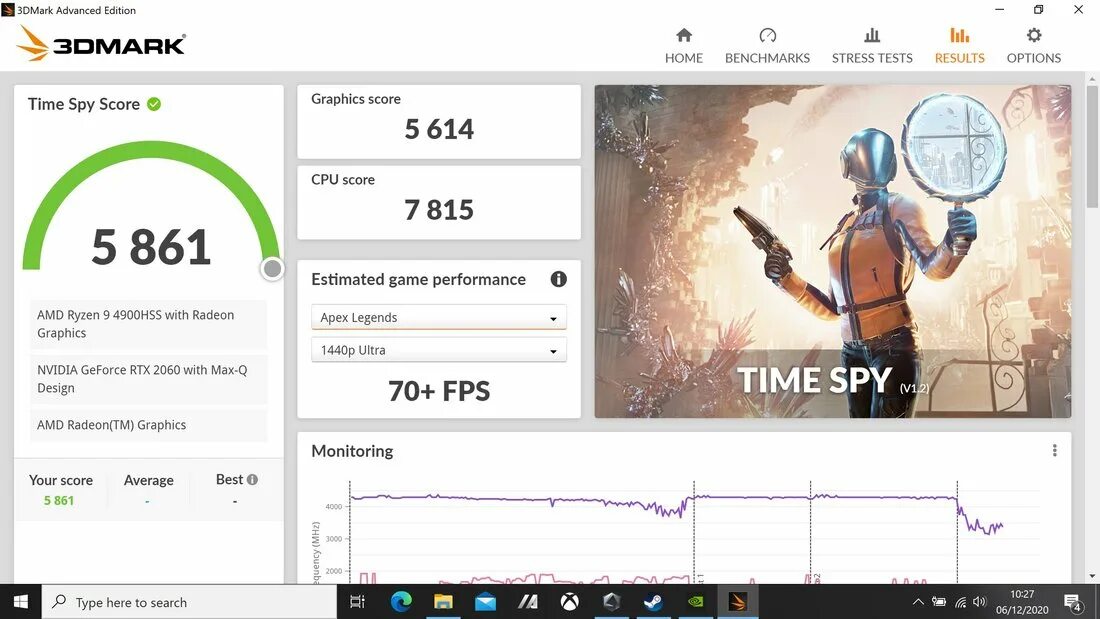Expand the 1440p Ultra resolution dropdown
The width and height of the screenshot is (1100, 619).
coord(439,350)
